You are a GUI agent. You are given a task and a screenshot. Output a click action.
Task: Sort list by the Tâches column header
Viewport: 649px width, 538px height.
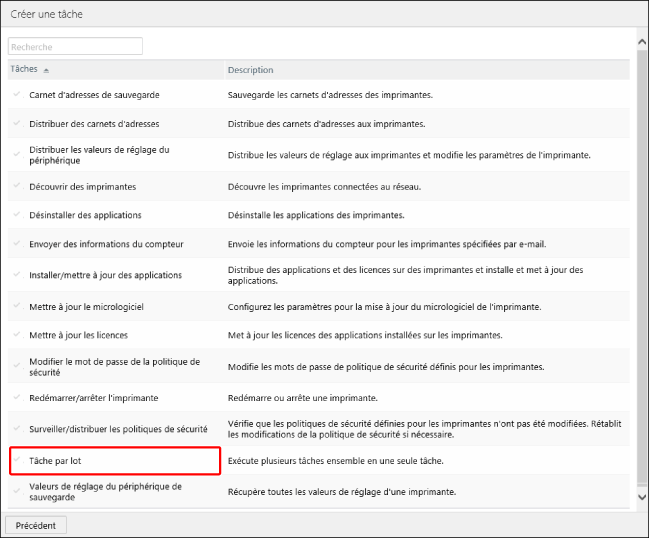(24, 70)
